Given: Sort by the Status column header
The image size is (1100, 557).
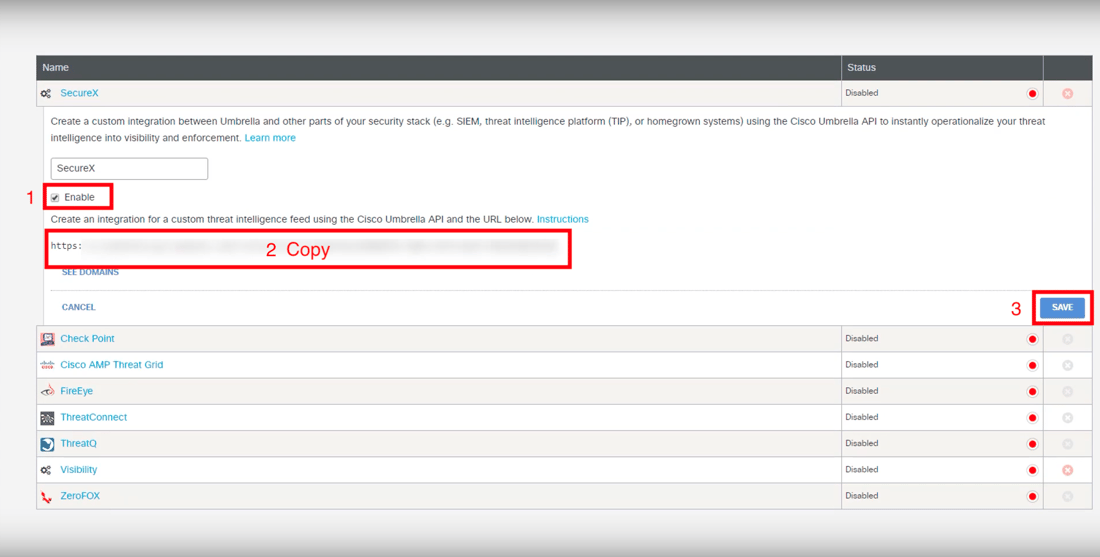Looking at the screenshot, I should 861,67.
